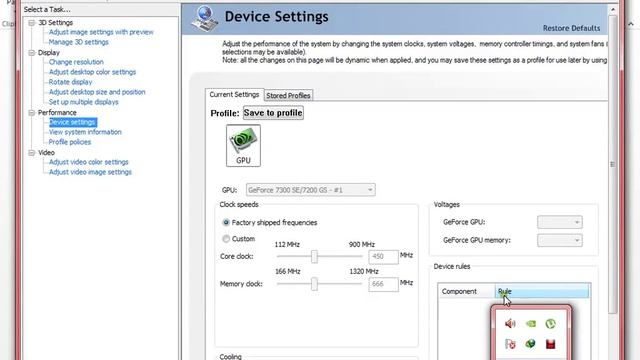This screenshot has width=640, height=360.
Task: Open Rotate display page
Action: tap(71, 82)
